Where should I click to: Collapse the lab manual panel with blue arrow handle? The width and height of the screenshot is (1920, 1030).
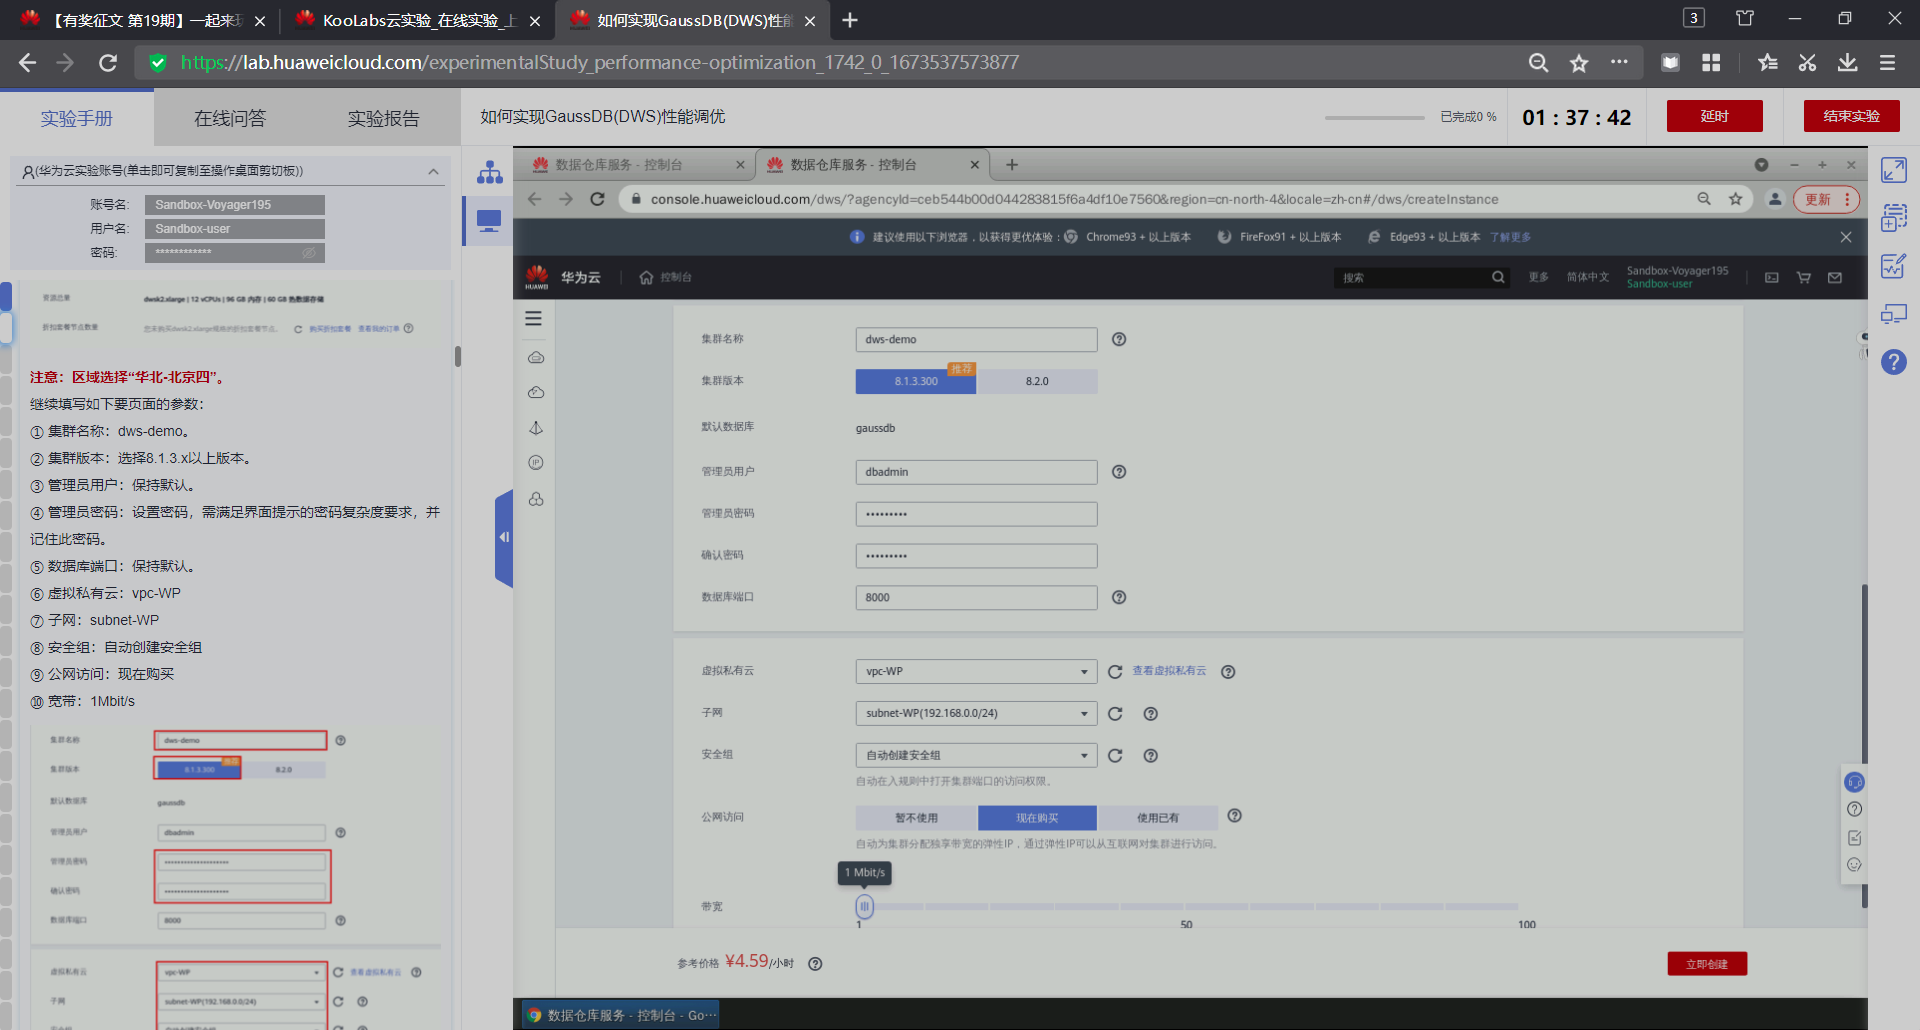(504, 537)
